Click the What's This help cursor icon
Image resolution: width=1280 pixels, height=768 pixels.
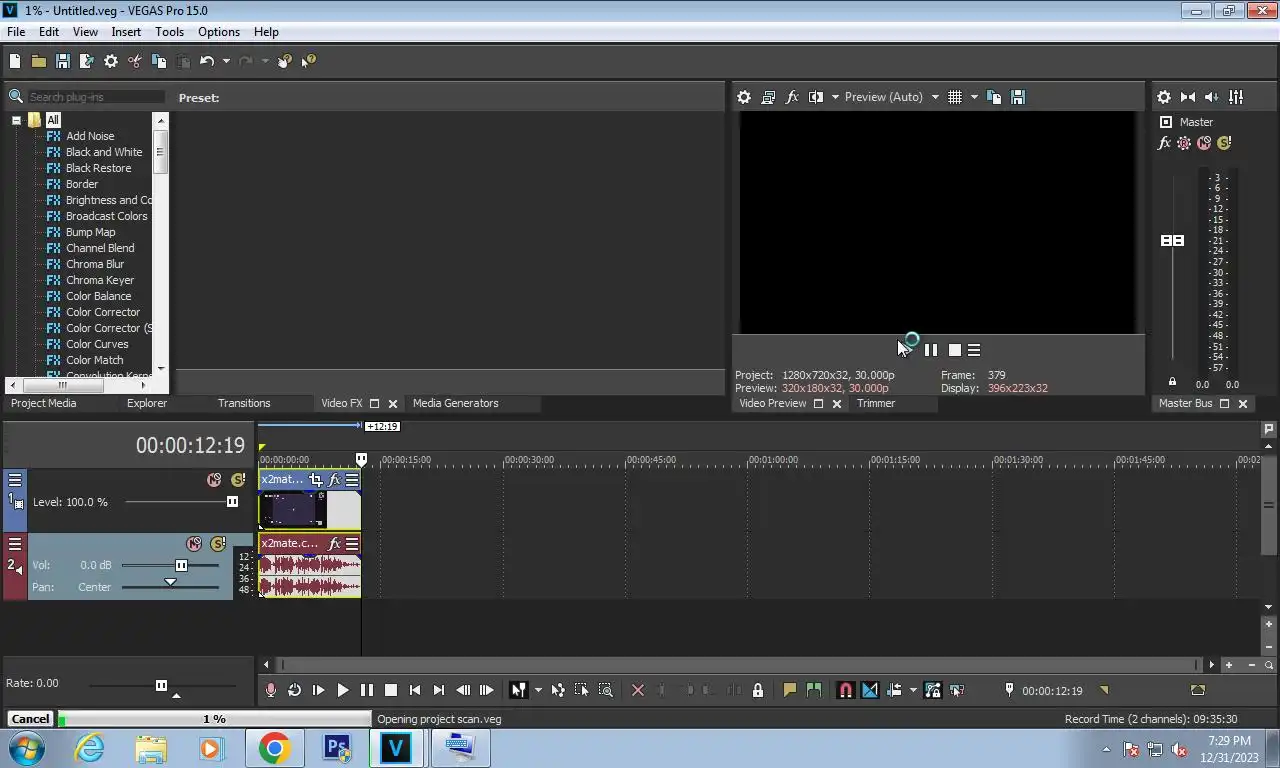coord(308,61)
